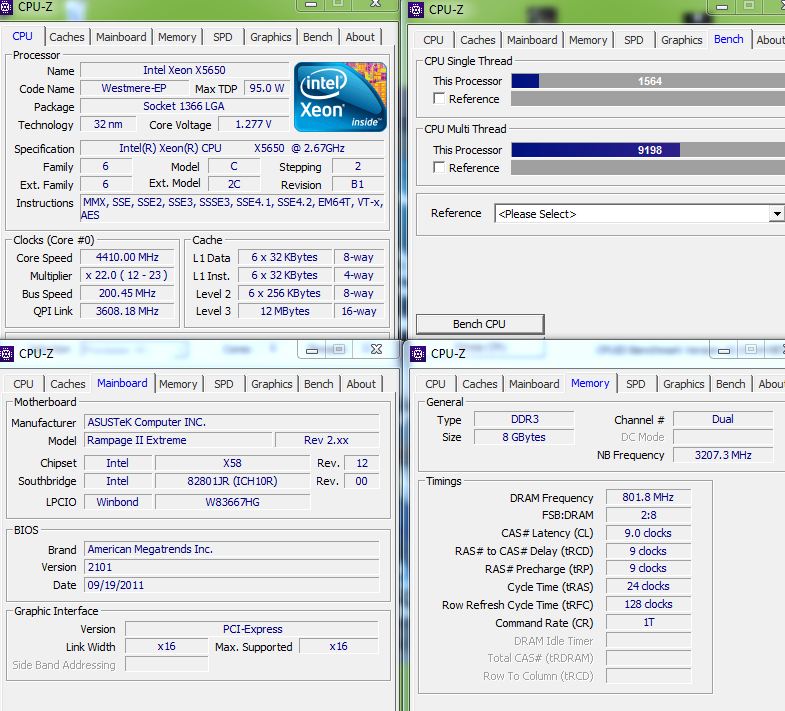Click the Command Rate value 1T
785x711 pixels.
[648, 622]
